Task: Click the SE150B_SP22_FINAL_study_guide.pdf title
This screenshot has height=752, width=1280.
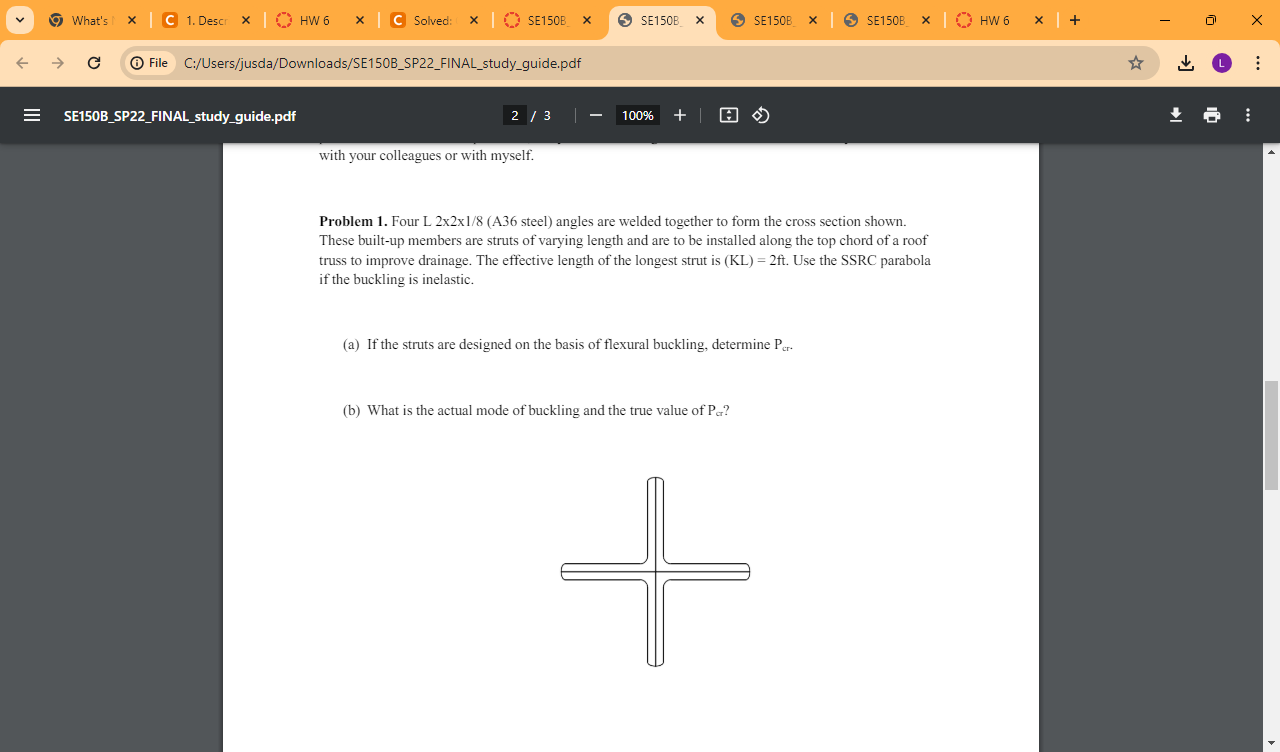Action: (x=180, y=116)
